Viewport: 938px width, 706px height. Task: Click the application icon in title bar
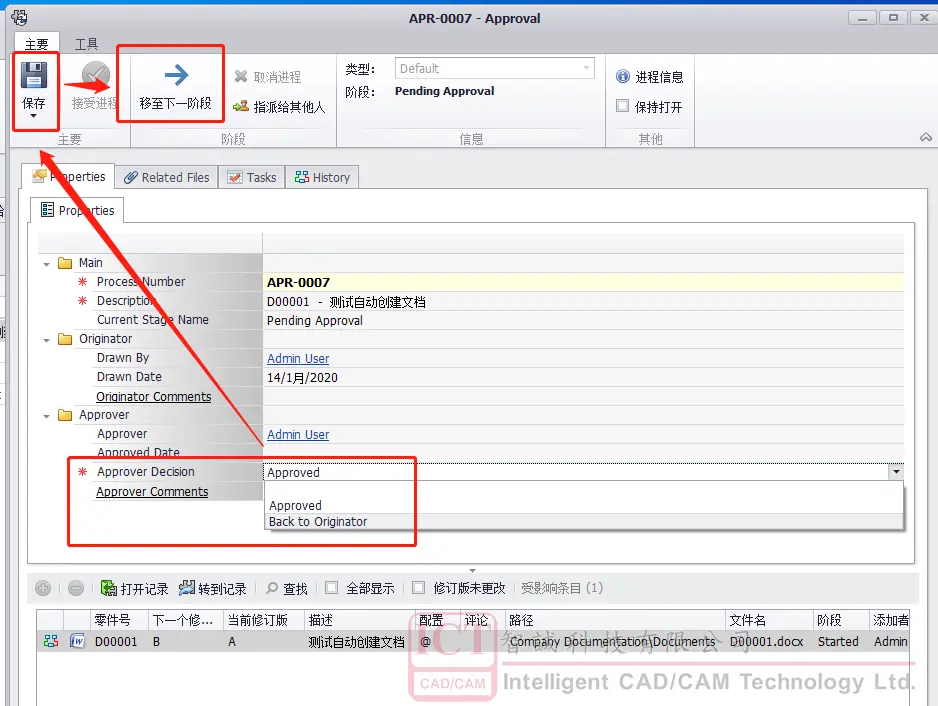tap(19, 18)
